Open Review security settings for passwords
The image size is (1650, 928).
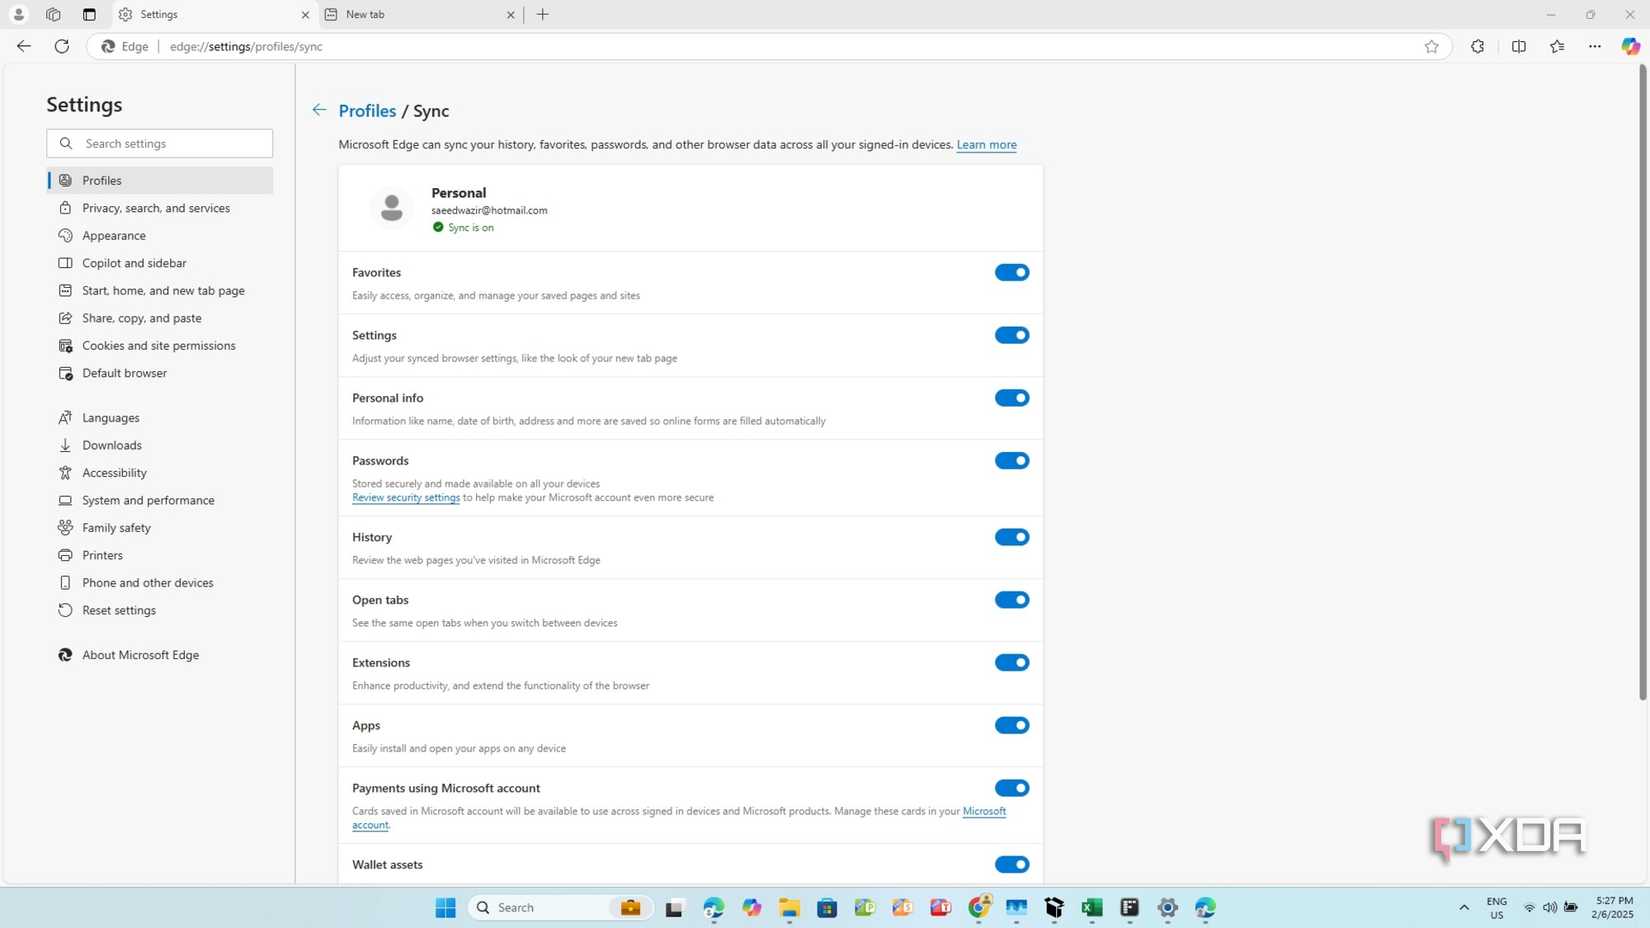click(405, 497)
